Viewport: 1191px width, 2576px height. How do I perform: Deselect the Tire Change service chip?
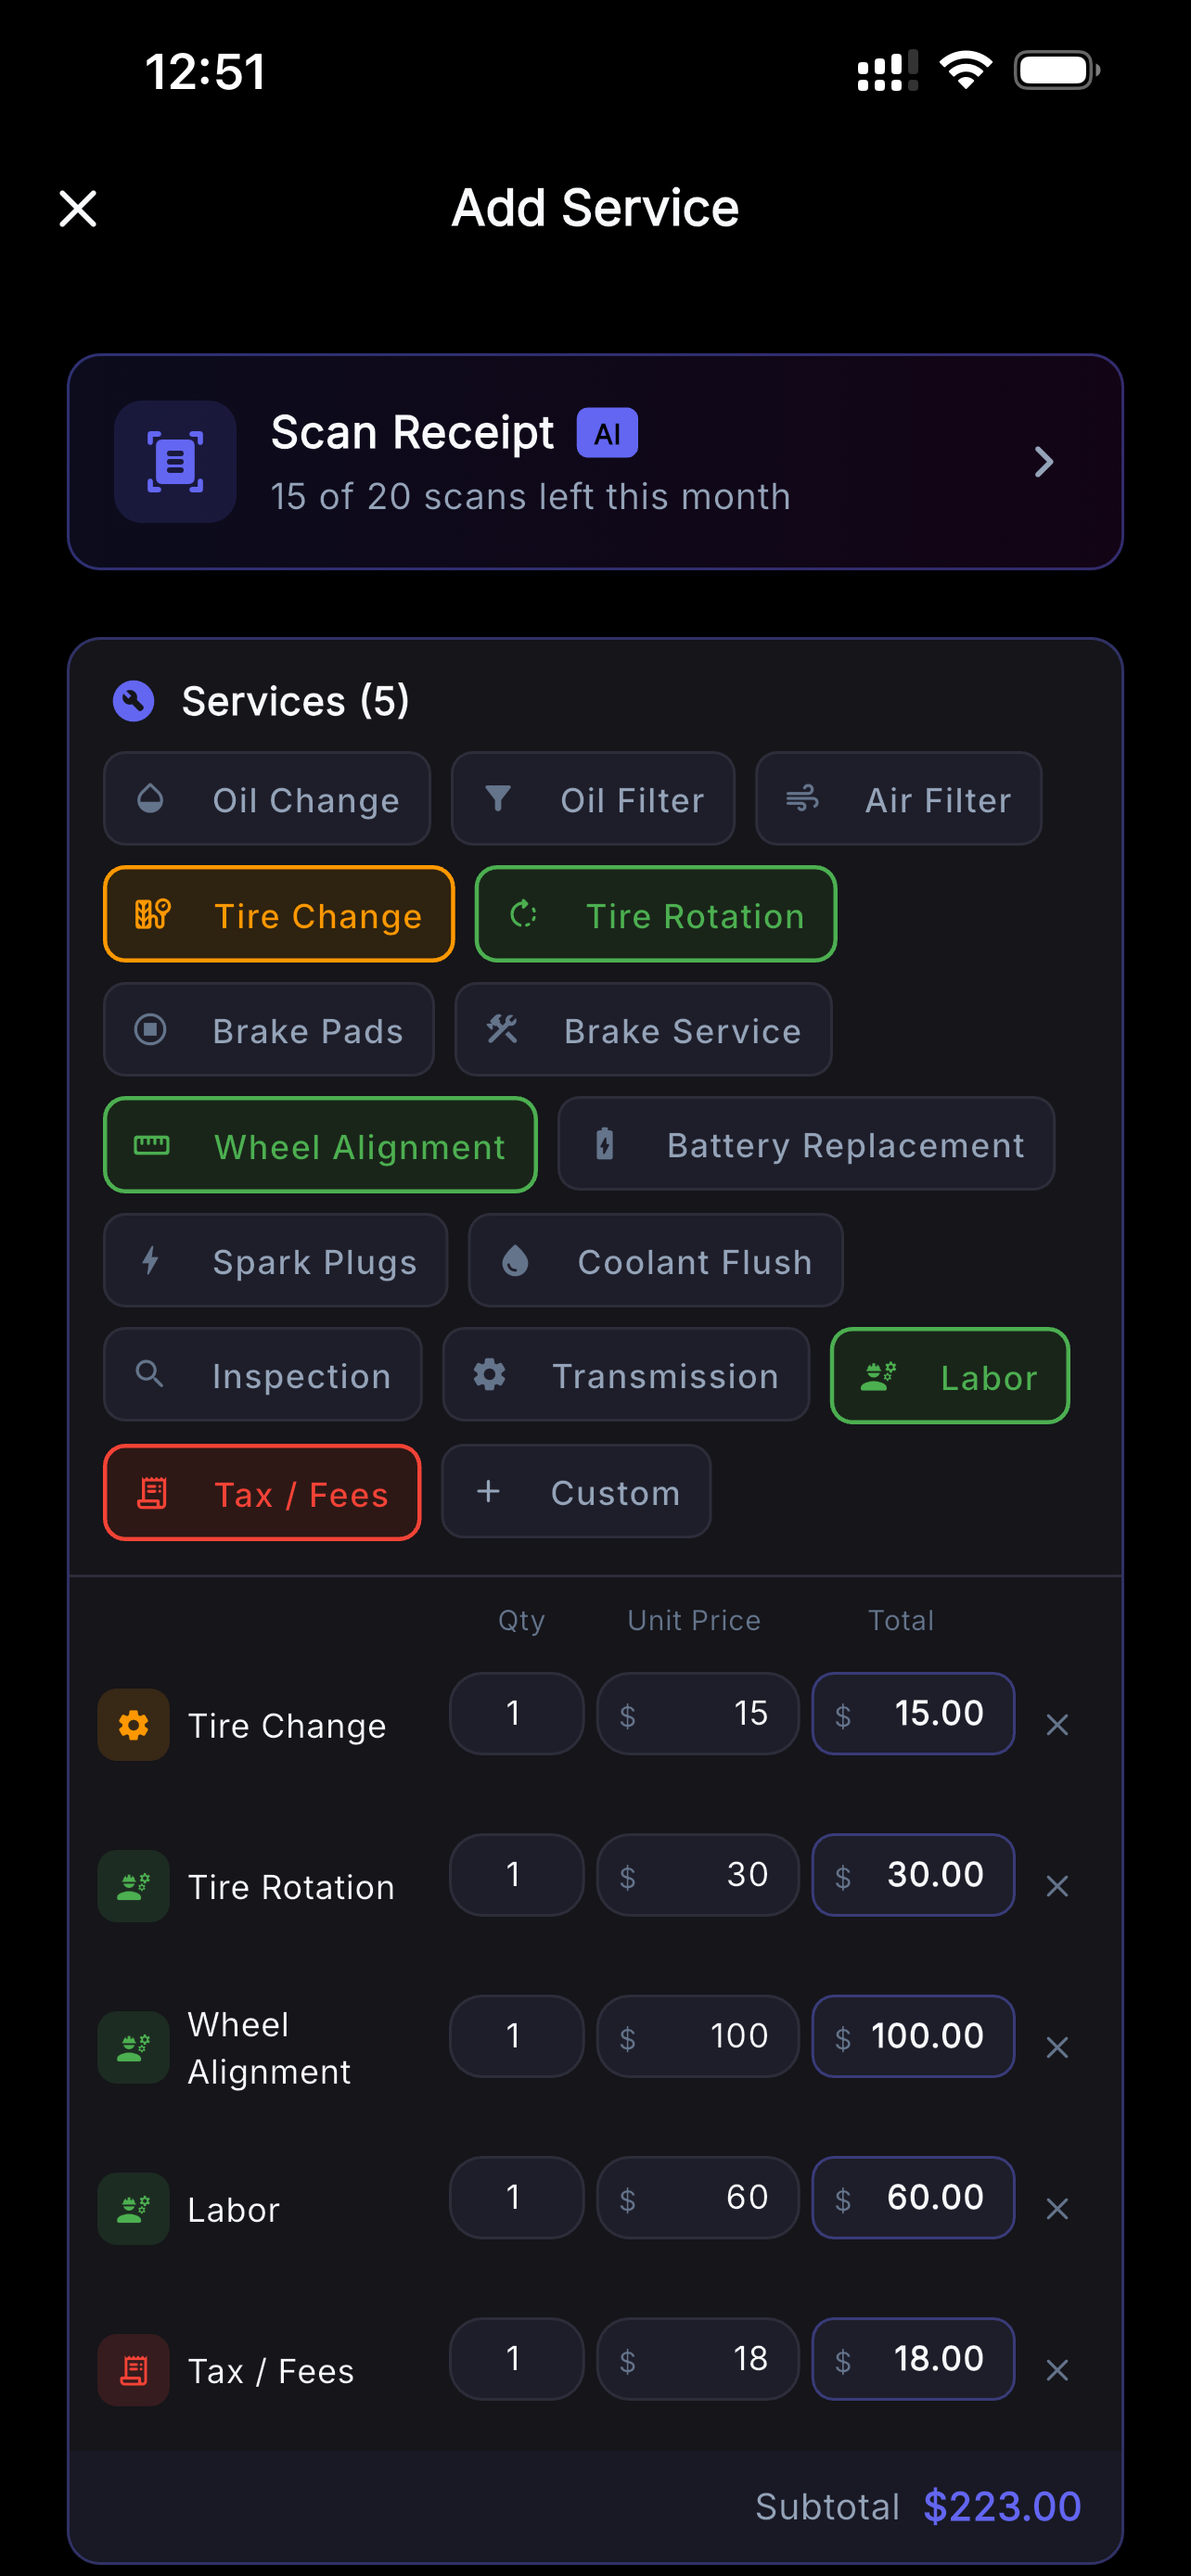(x=278, y=914)
